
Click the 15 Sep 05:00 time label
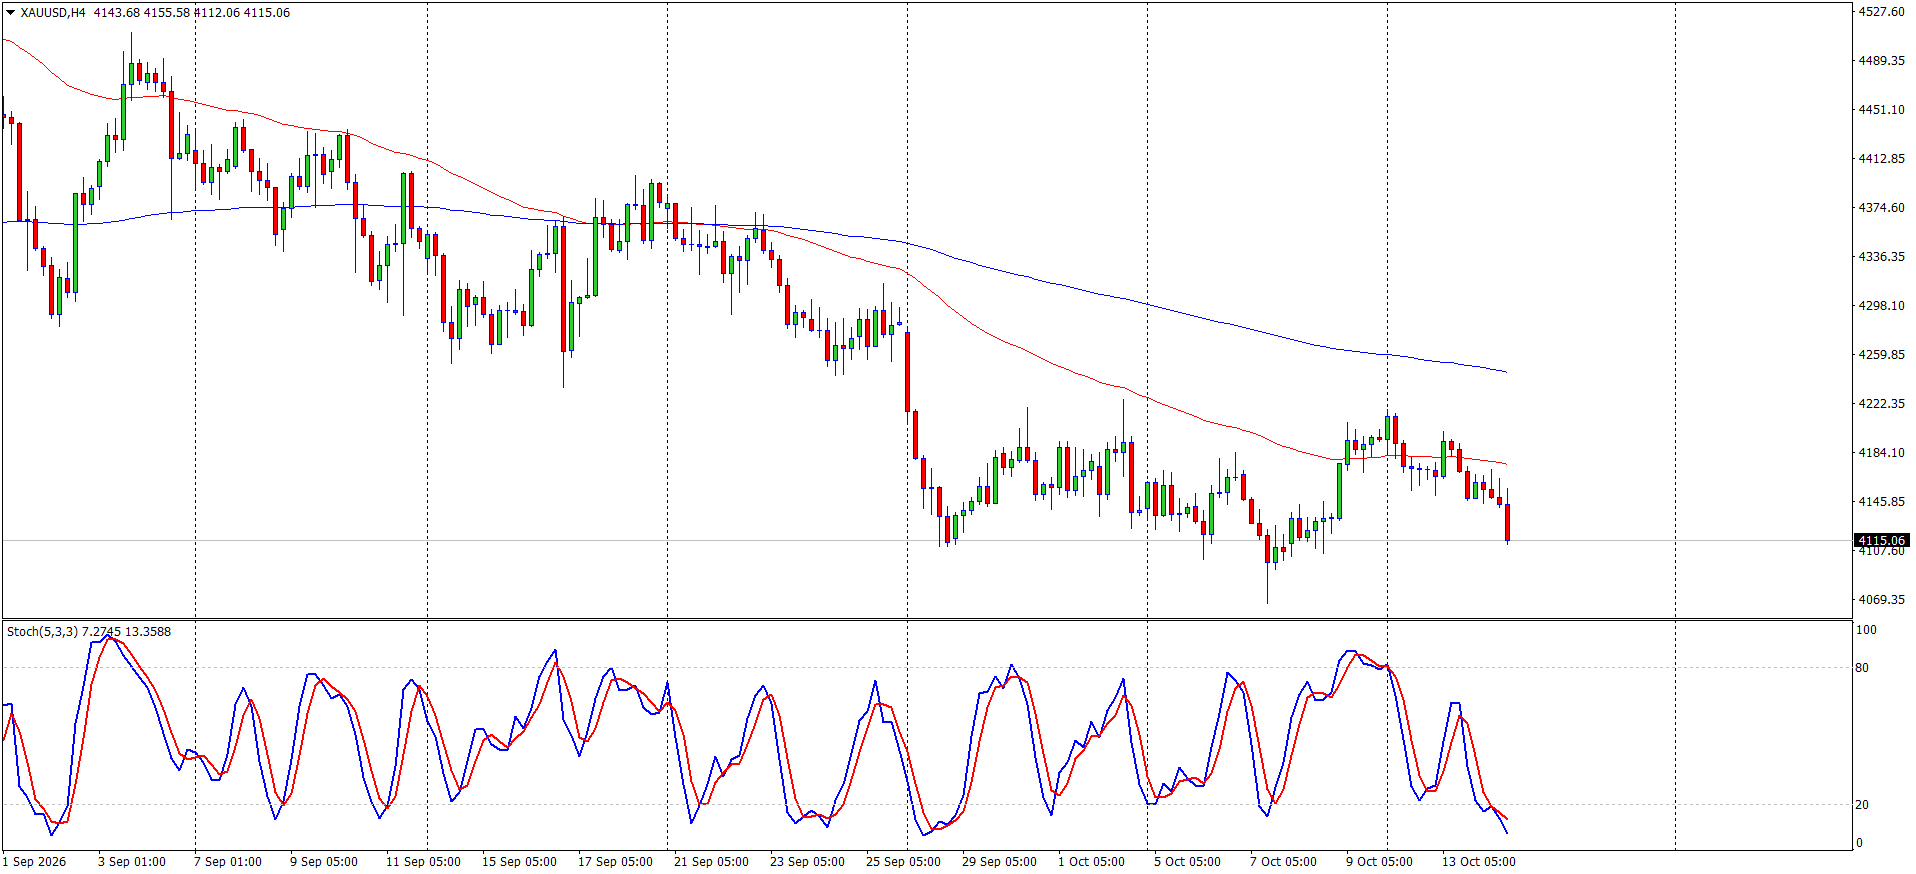(x=519, y=862)
